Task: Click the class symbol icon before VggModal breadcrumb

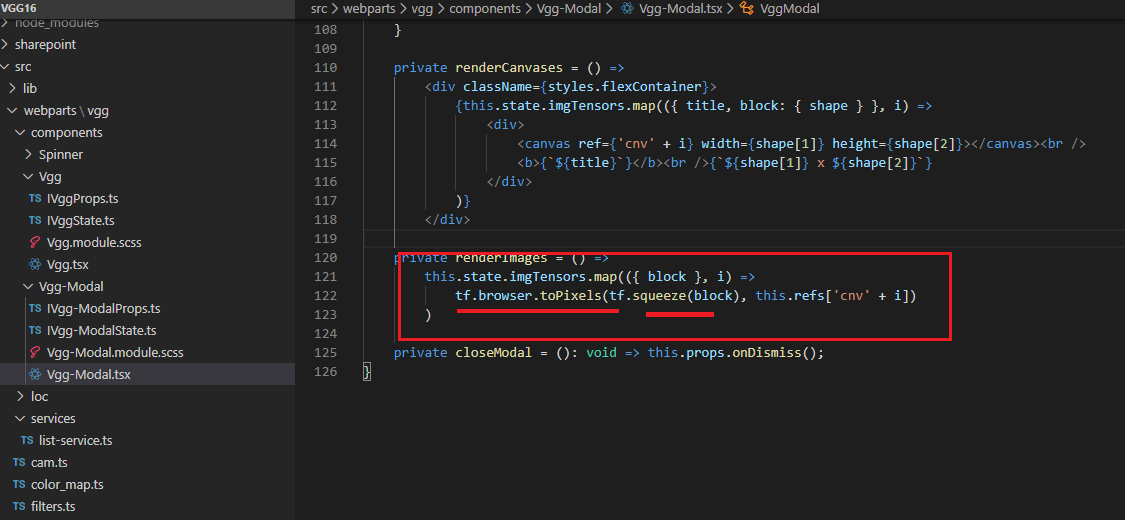Action: point(746,9)
